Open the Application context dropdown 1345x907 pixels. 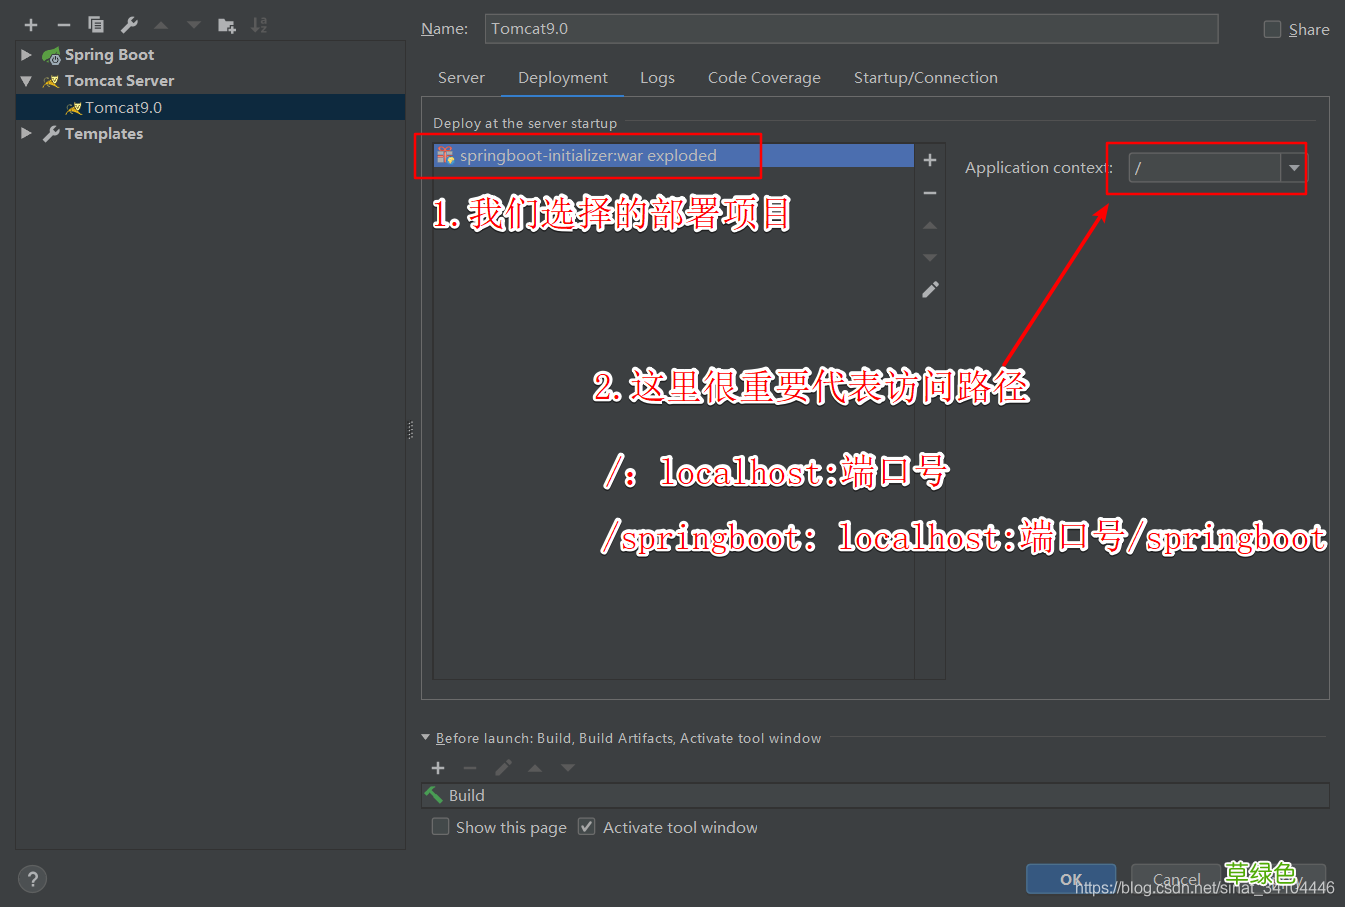[x=1293, y=167]
